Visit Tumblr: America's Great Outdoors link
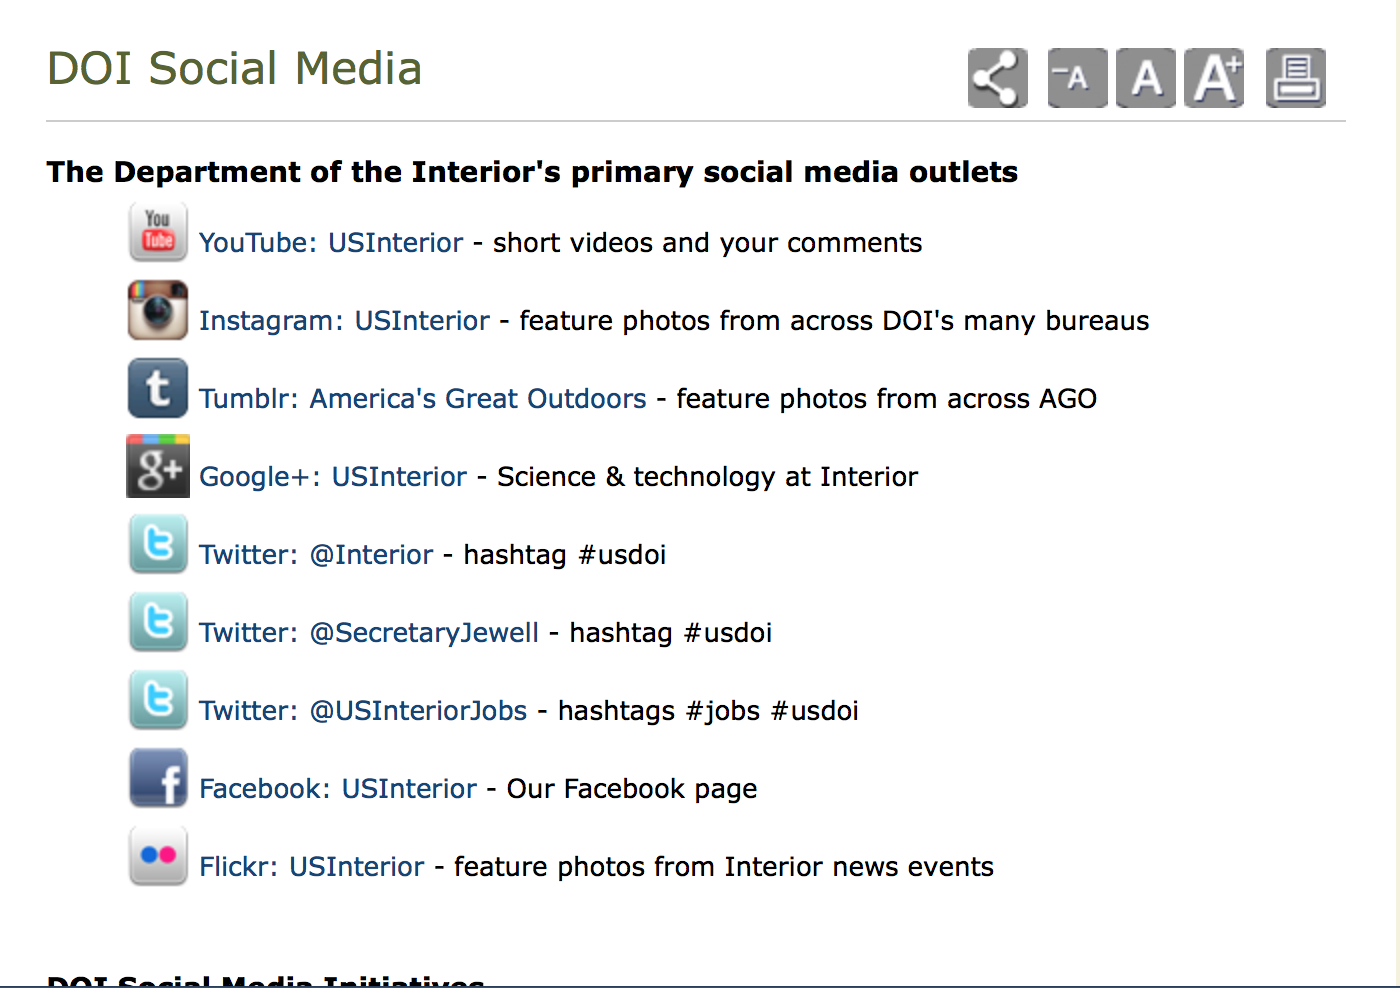The width and height of the screenshot is (1400, 988). (x=422, y=399)
